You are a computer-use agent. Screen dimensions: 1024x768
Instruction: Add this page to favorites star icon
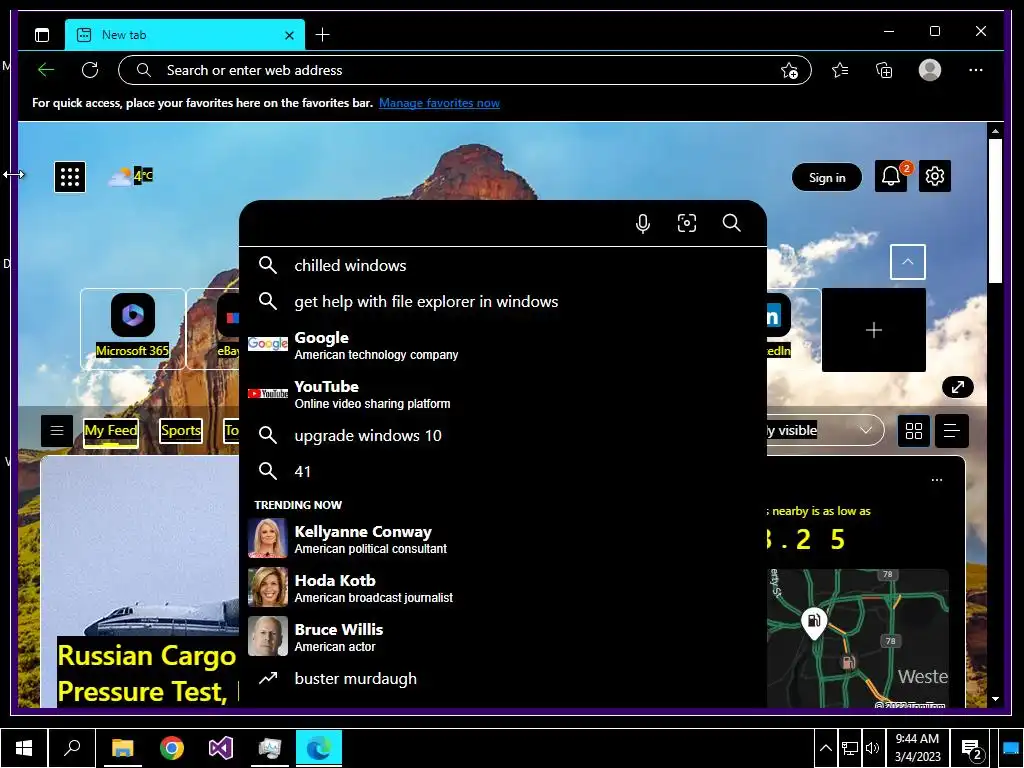click(x=790, y=71)
